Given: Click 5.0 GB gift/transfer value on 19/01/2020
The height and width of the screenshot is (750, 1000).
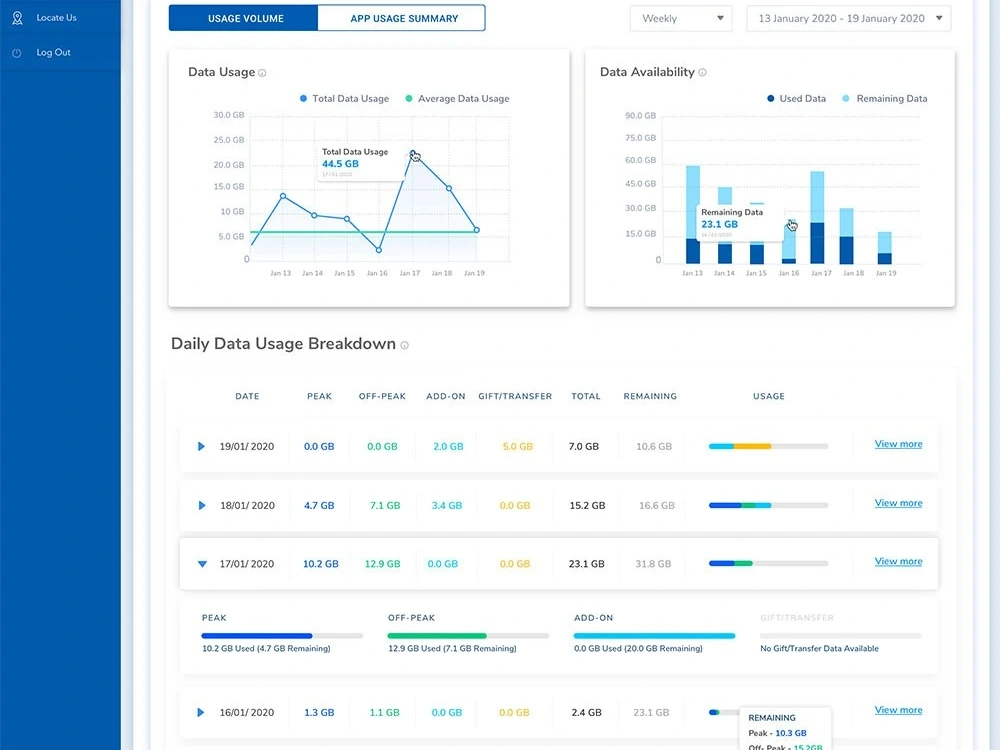Looking at the screenshot, I should (517, 446).
